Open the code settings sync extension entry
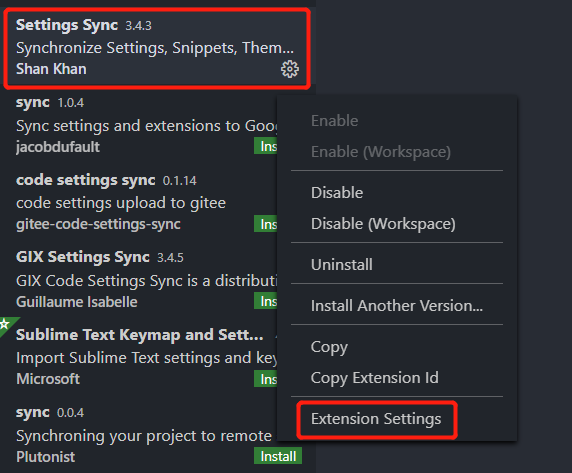 tap(139, 203)
